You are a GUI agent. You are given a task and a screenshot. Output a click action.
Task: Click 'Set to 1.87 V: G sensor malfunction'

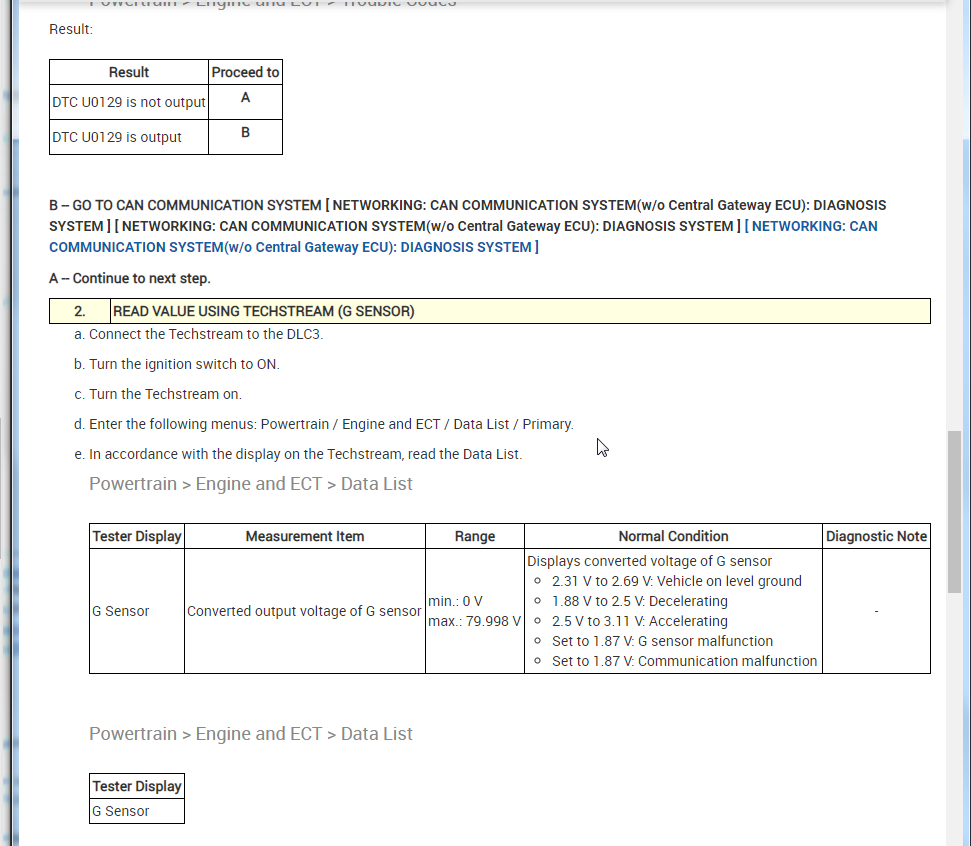click(x=663, y=641)
